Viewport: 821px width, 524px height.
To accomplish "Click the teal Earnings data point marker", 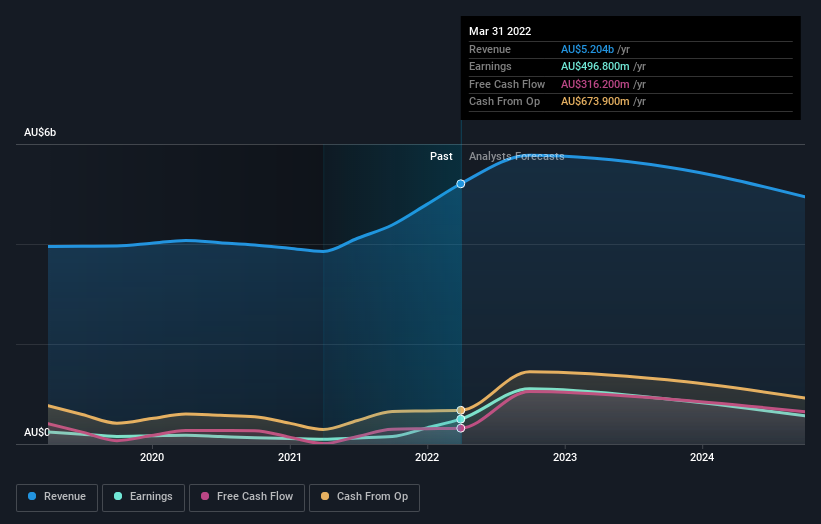I will [461, 419].
